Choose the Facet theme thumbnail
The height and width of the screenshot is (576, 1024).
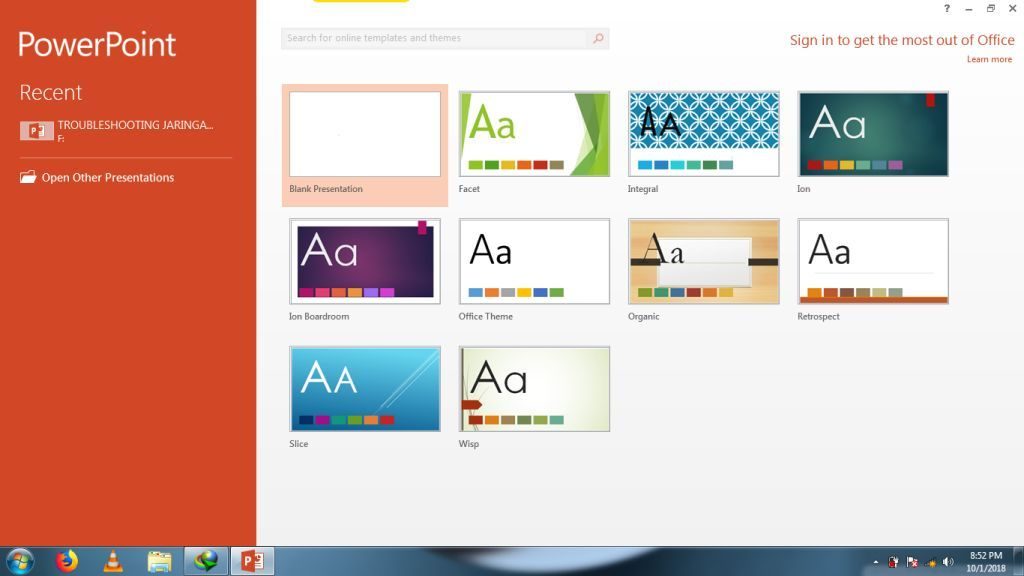coord(534,134)
